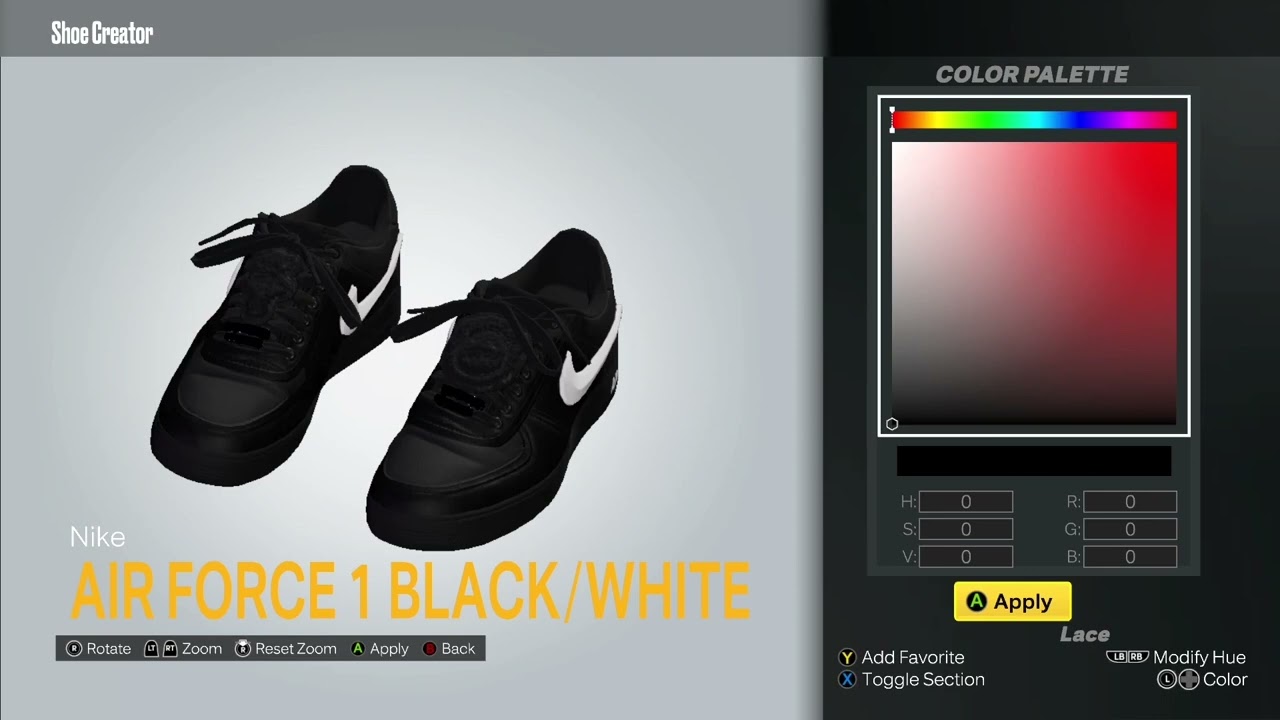Click the Zoom label in the hint bar
The height and width of the screenshot is (720, 1280).
coord(202,649)
